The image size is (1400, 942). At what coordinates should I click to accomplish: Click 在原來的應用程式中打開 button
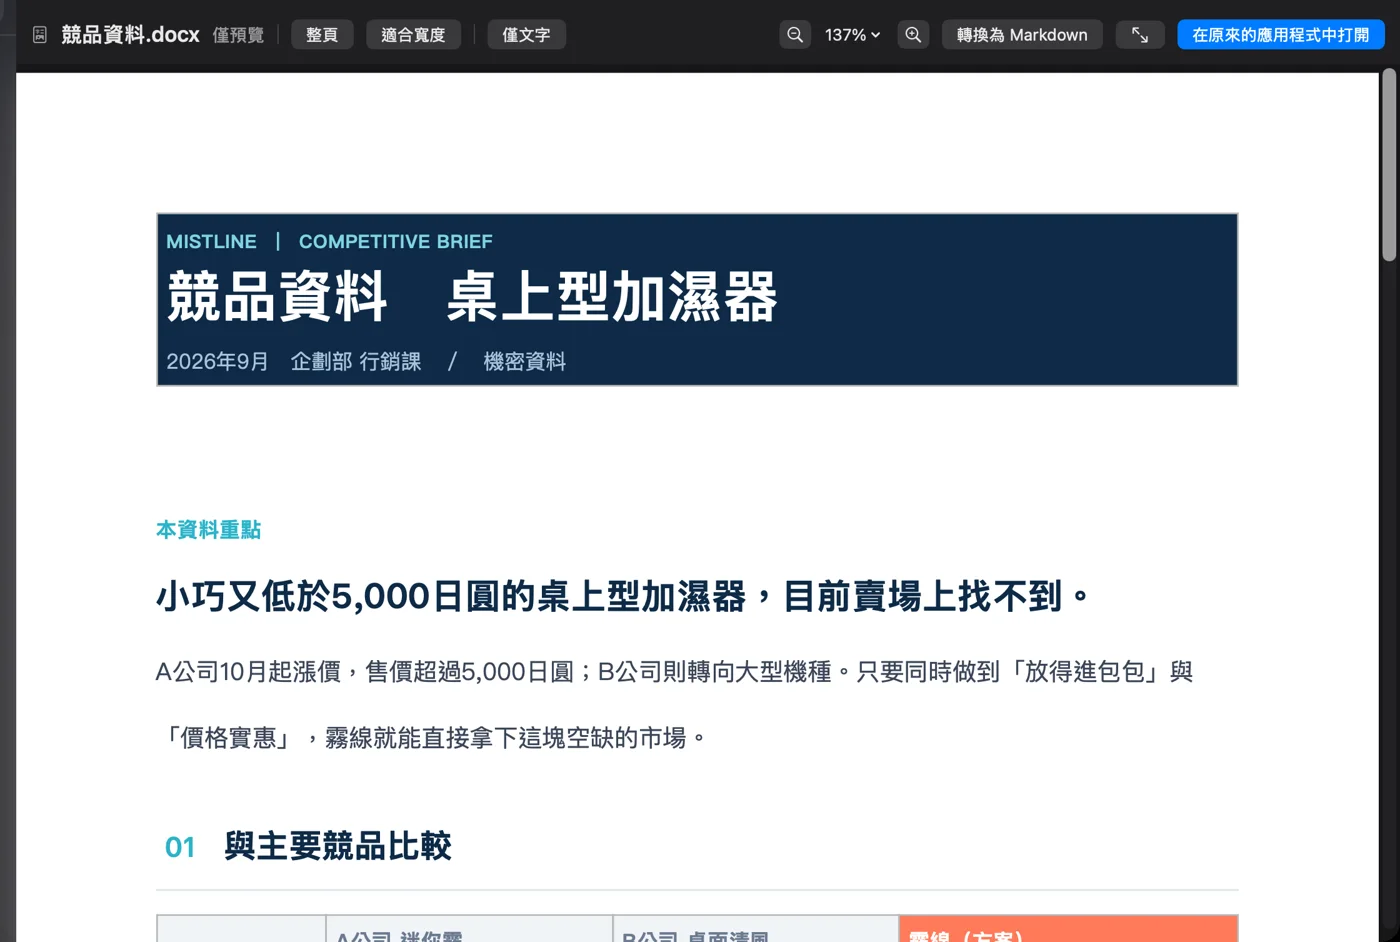point(1281,35)
